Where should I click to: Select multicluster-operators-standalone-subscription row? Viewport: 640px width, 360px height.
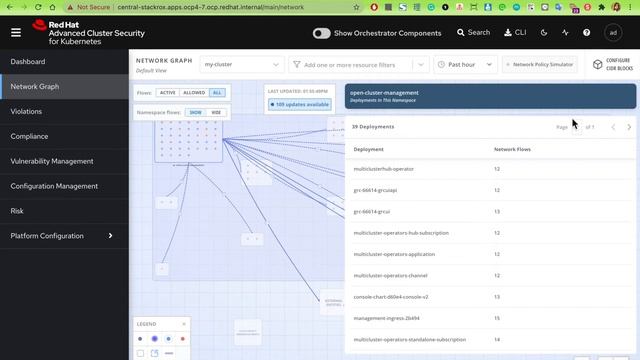pyautogui.click(x=490, y=340)
